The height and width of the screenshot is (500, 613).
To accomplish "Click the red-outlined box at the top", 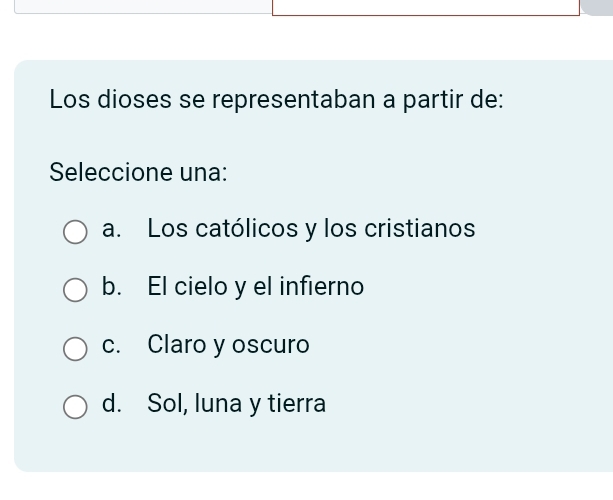I will pyautogui.click(x=426, y=7).
